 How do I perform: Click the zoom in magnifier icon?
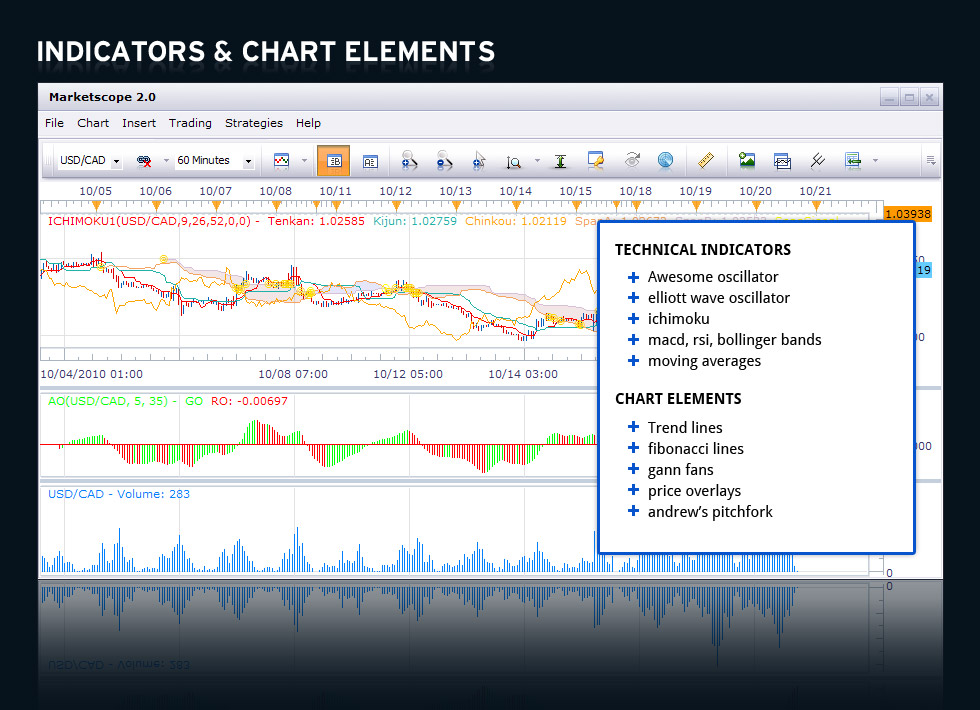click(x=409, y=161)
